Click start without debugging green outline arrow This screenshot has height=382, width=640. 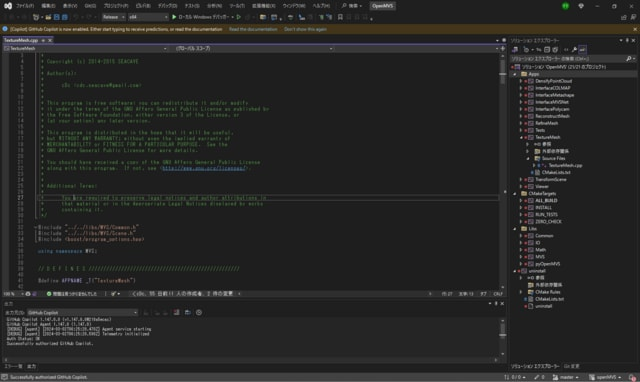click(239, 17)
